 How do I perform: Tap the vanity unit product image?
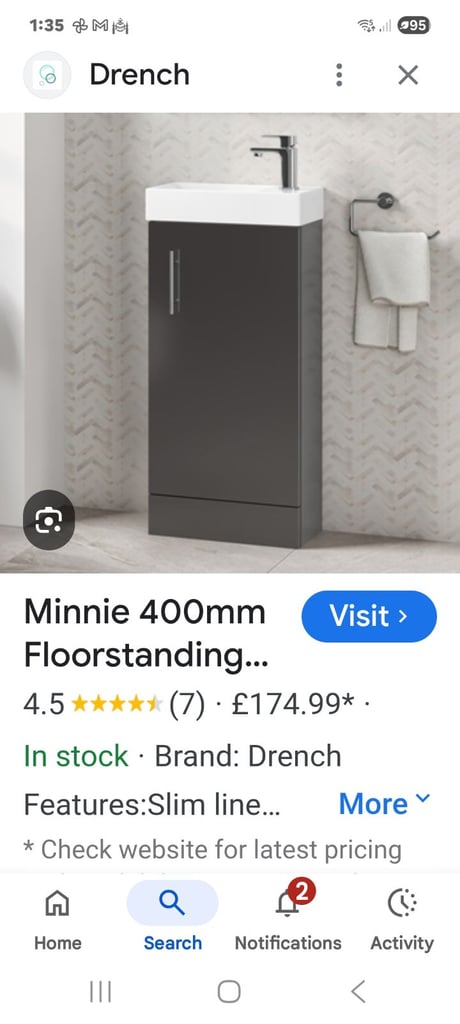(x=230, y=343)
